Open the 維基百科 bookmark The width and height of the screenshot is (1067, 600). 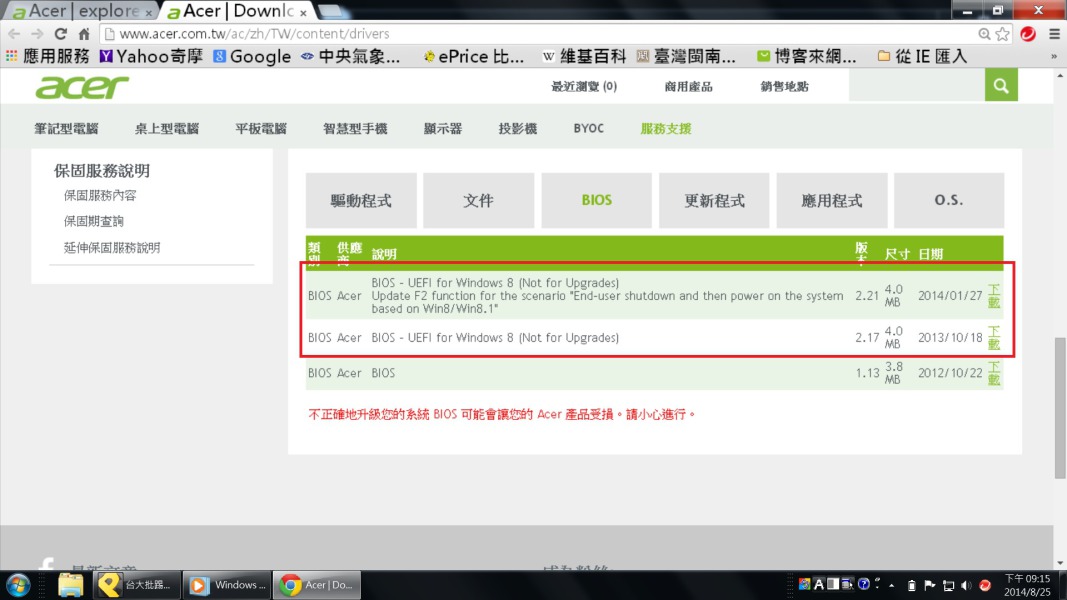coord(584,56)
